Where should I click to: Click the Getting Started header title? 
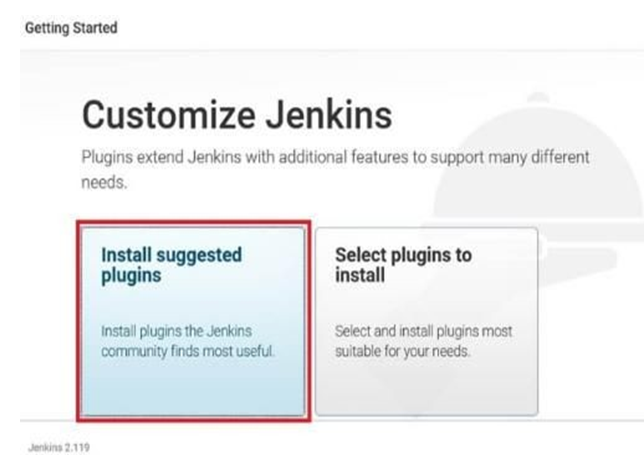(71, 28)
